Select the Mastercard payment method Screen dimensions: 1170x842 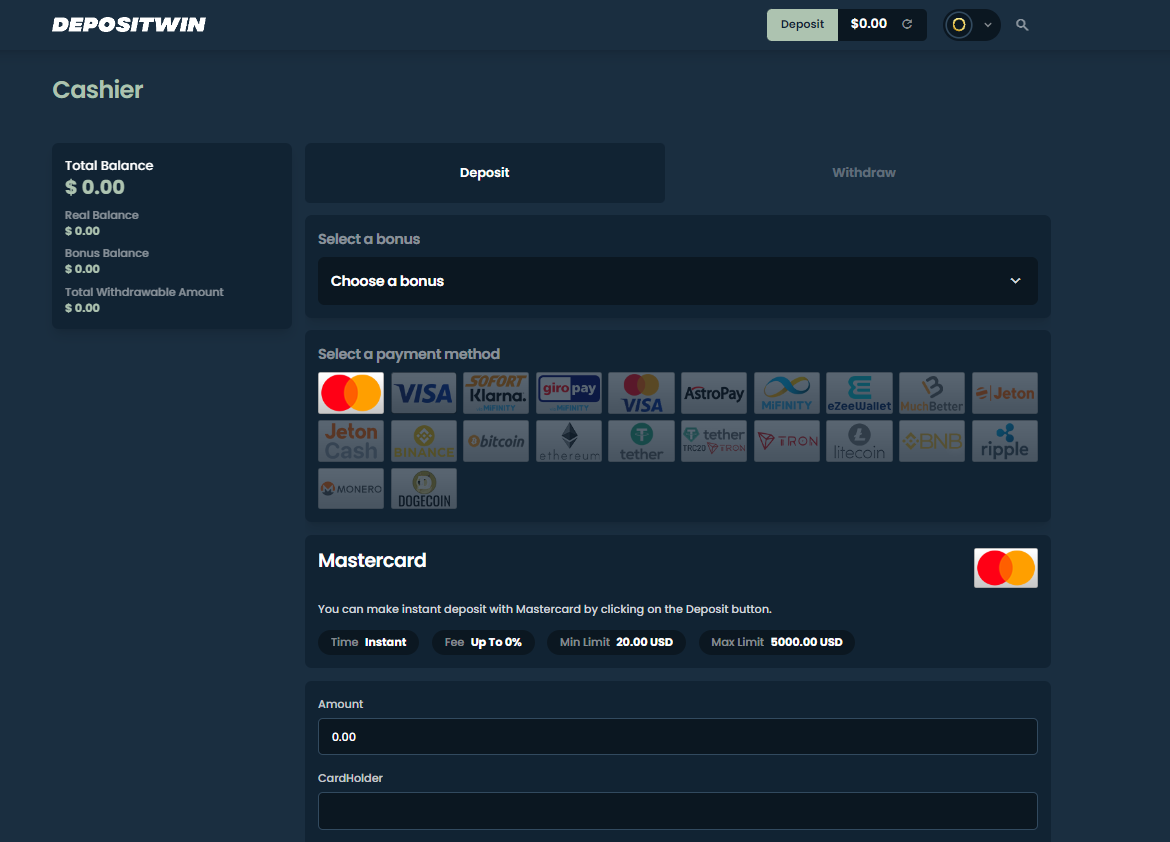[x=351, y=393]
